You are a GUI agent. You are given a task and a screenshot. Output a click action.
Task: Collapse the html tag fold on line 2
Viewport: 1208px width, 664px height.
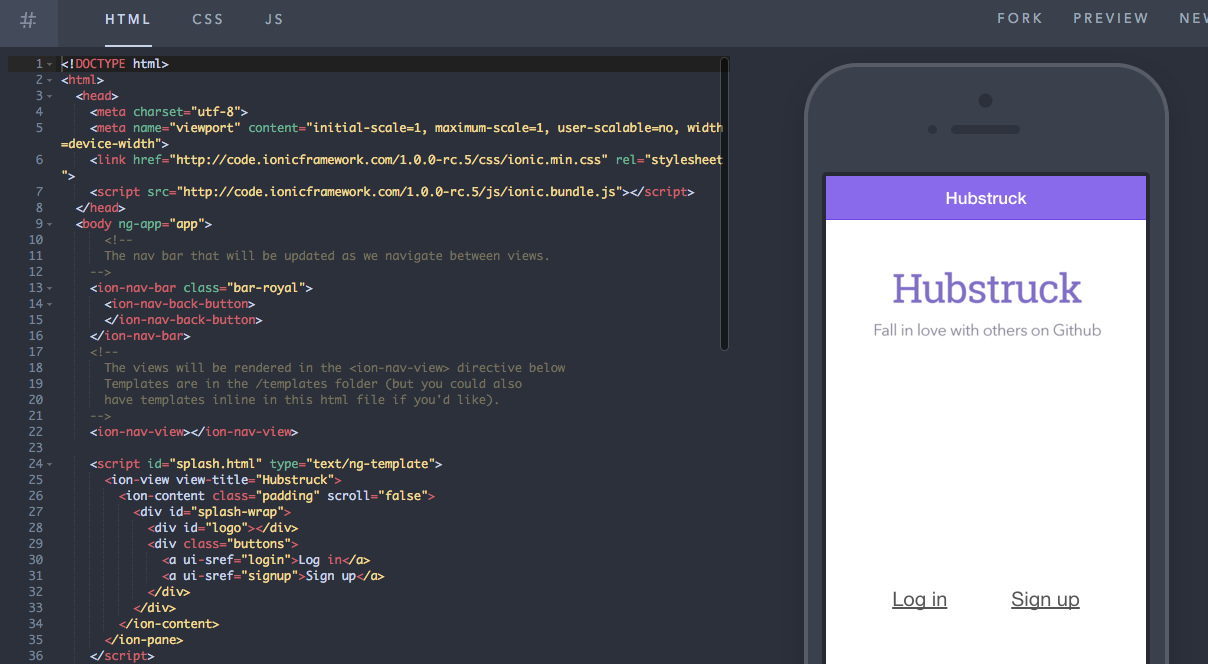[x=49, y=80]
